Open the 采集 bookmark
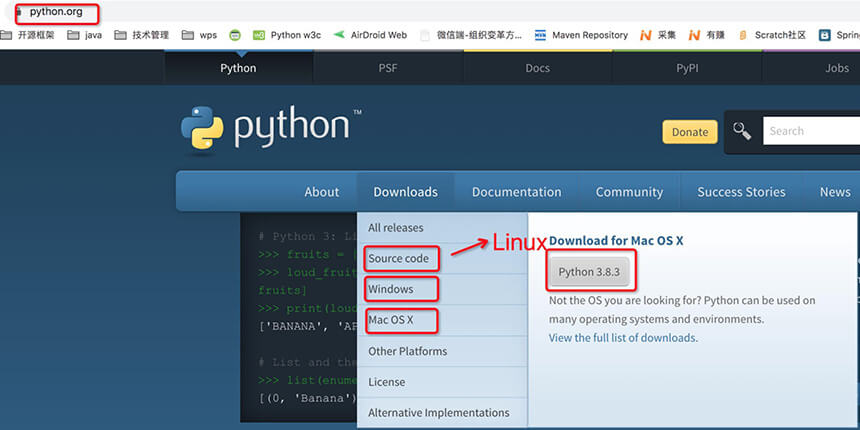The image size is (860, 430). pyautogui.click(x=658, y=35)
